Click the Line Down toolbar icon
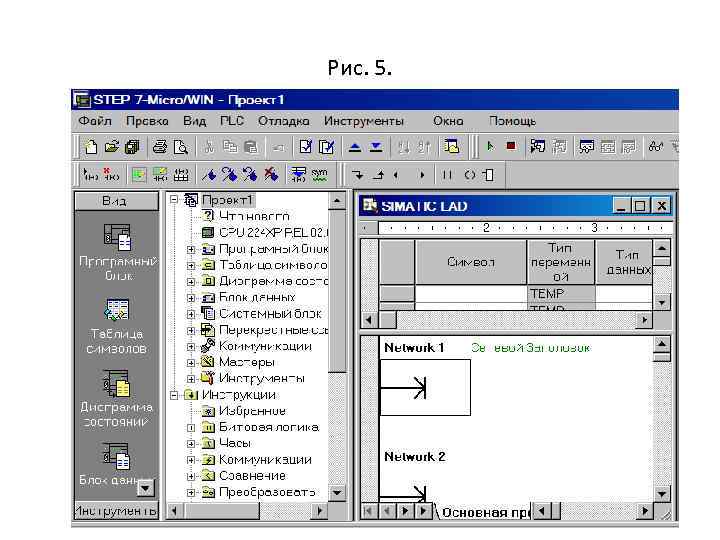This screenshot has height=540, width=720. click(x=357, y=175)
